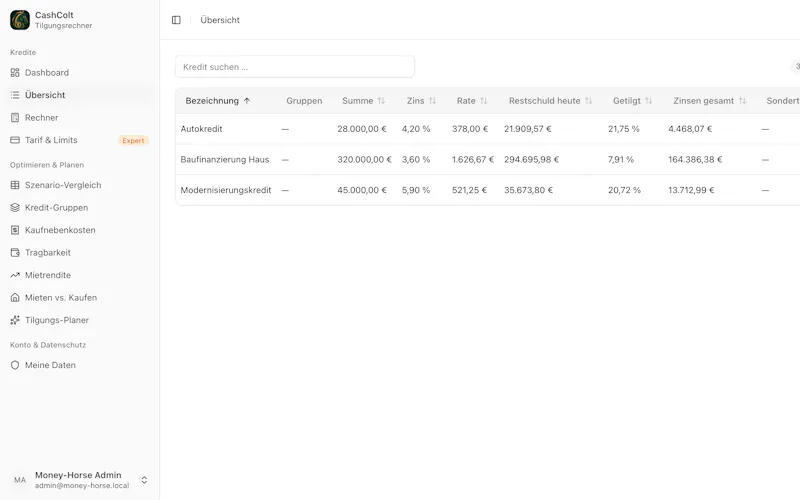The image size is (800, 500).
Task: Click the MA avatar
Action: pos(20,480)
